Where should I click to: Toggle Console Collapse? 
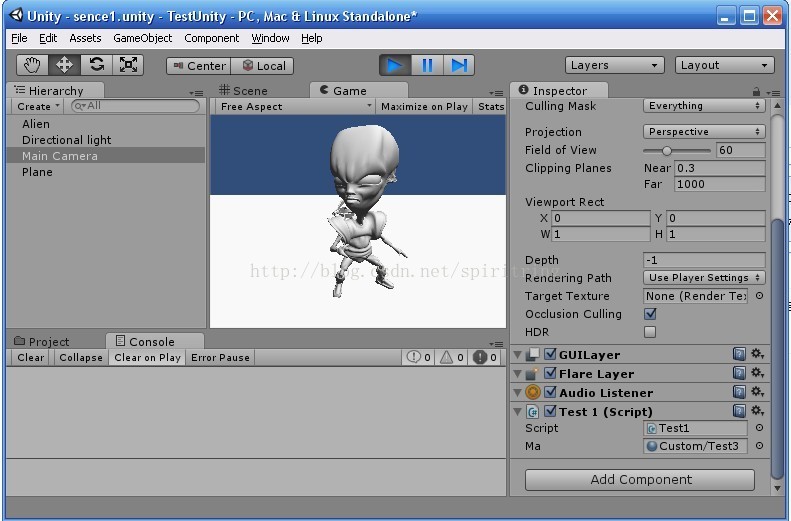point(81,358)
